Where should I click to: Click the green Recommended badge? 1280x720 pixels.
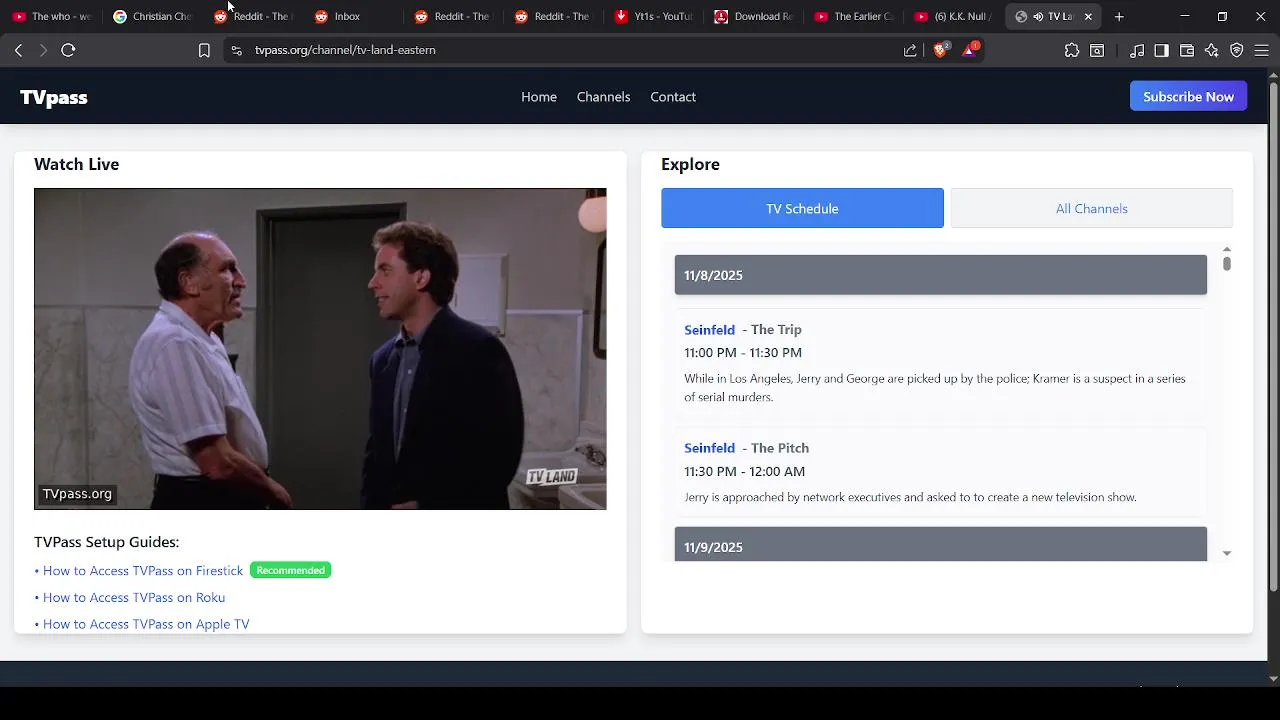pos(290,570)
